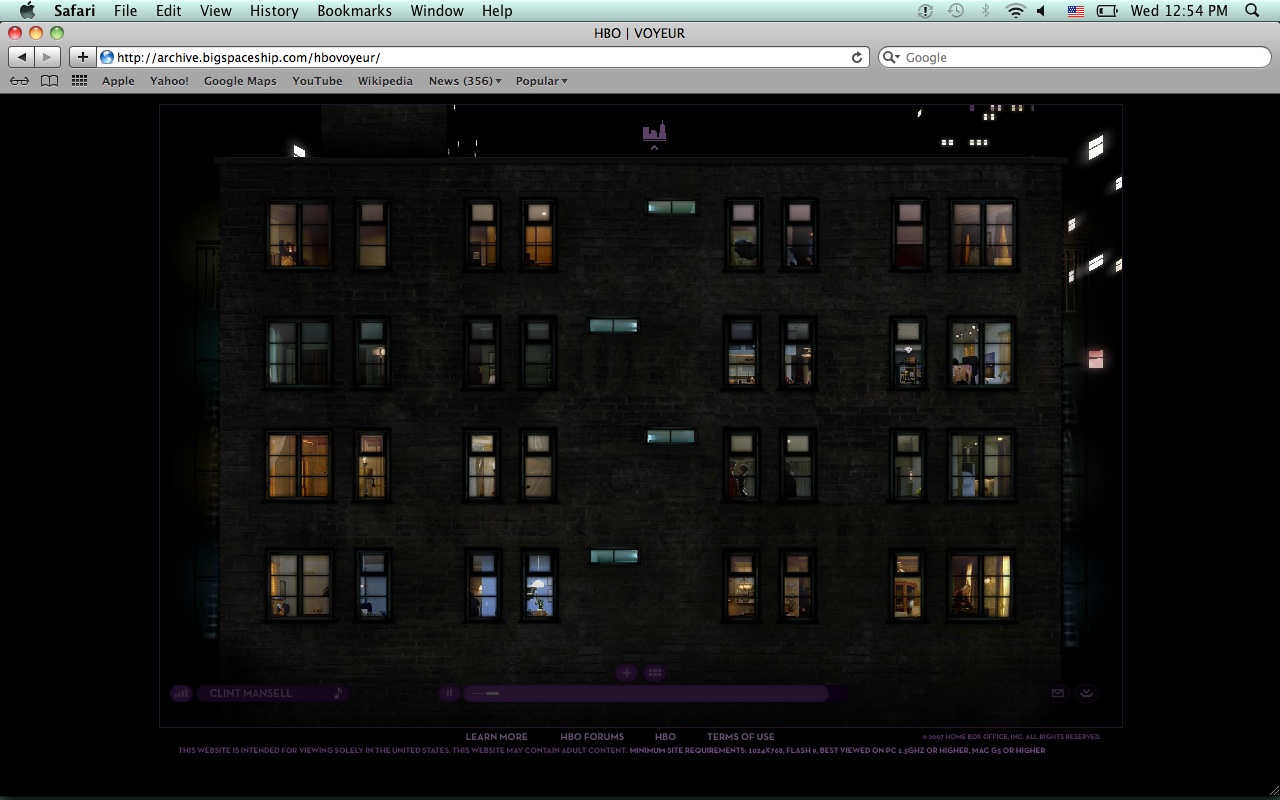Click the LEARN MORE link
Screen dimensions: 1280x800
coord(496,737)
